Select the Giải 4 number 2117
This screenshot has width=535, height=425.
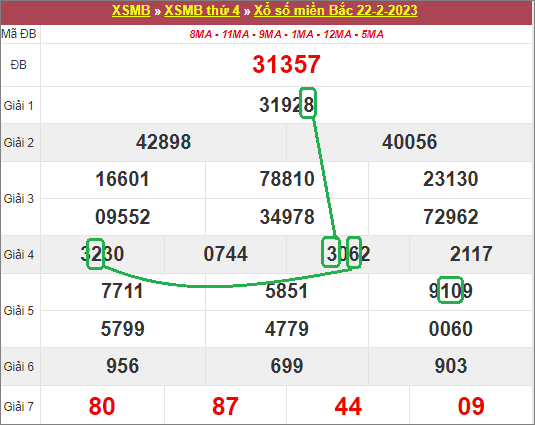[x=471, y=254]
